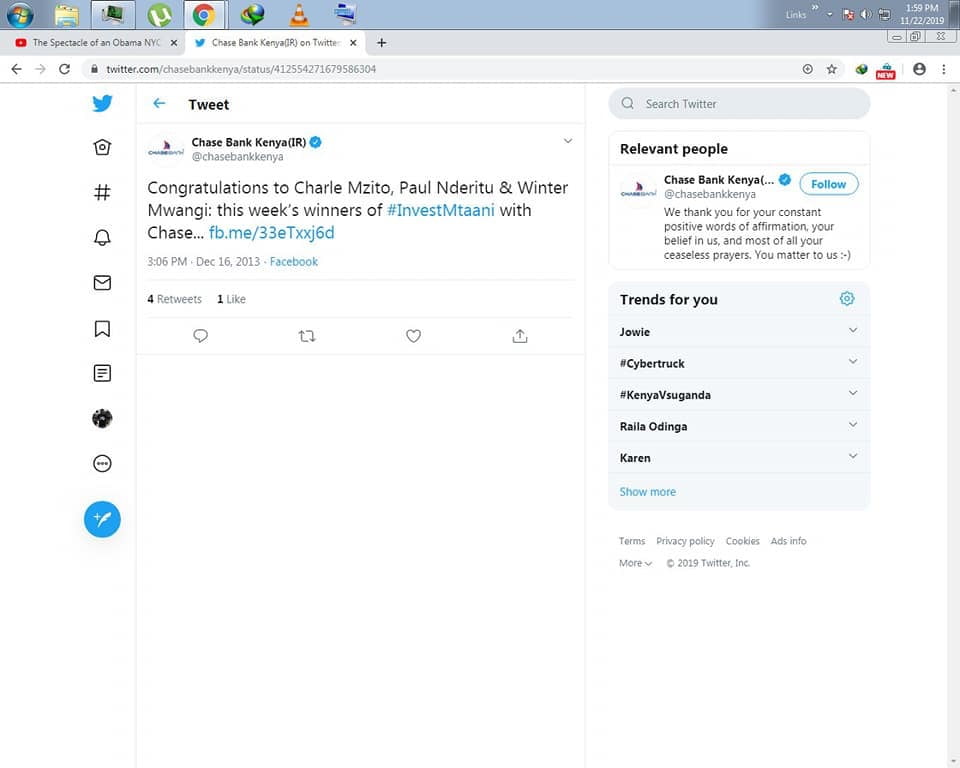The image size is (960, 768).
Task: Reply to the Chase Bank tweet
Action: point(200,336)
